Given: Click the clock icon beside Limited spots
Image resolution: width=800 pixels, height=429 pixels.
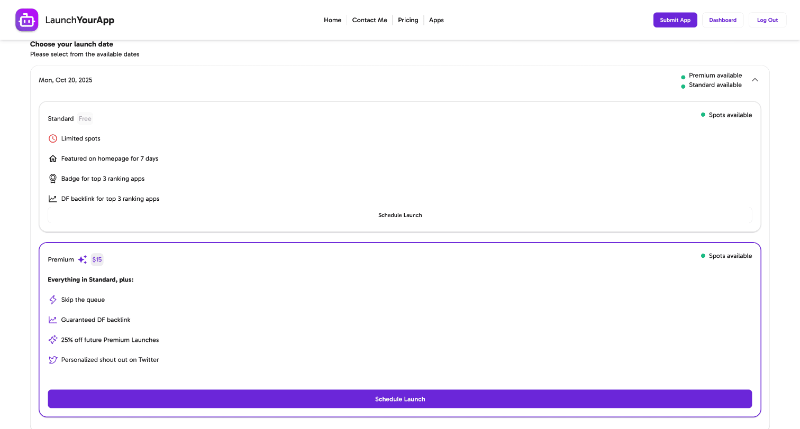Looking at the screenshot, I should [53, 138].
